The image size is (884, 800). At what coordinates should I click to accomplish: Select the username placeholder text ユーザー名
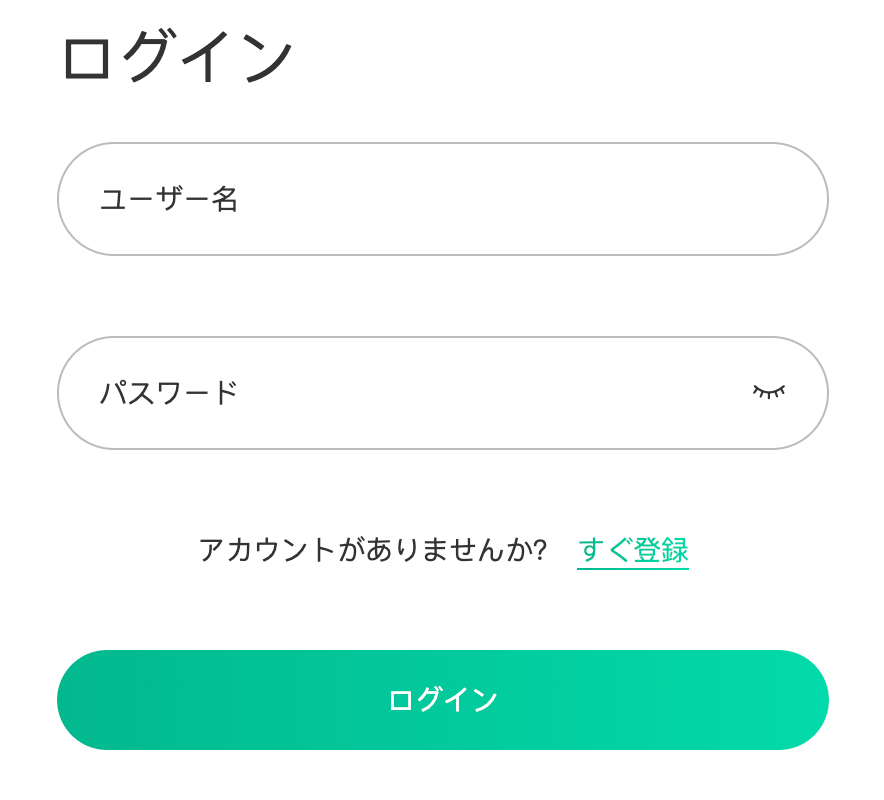pos(169,199)
